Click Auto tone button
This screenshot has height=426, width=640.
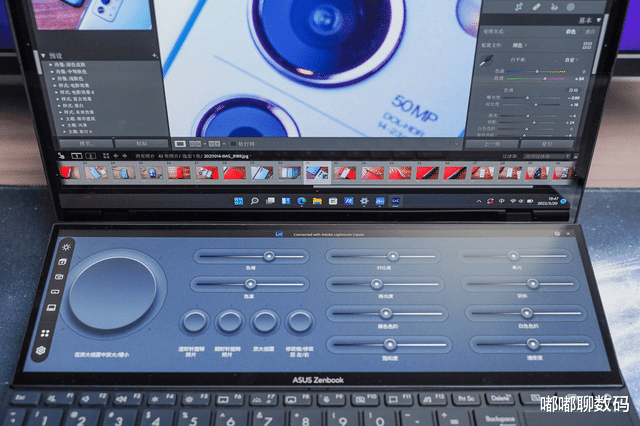click(x=573, y=90)
